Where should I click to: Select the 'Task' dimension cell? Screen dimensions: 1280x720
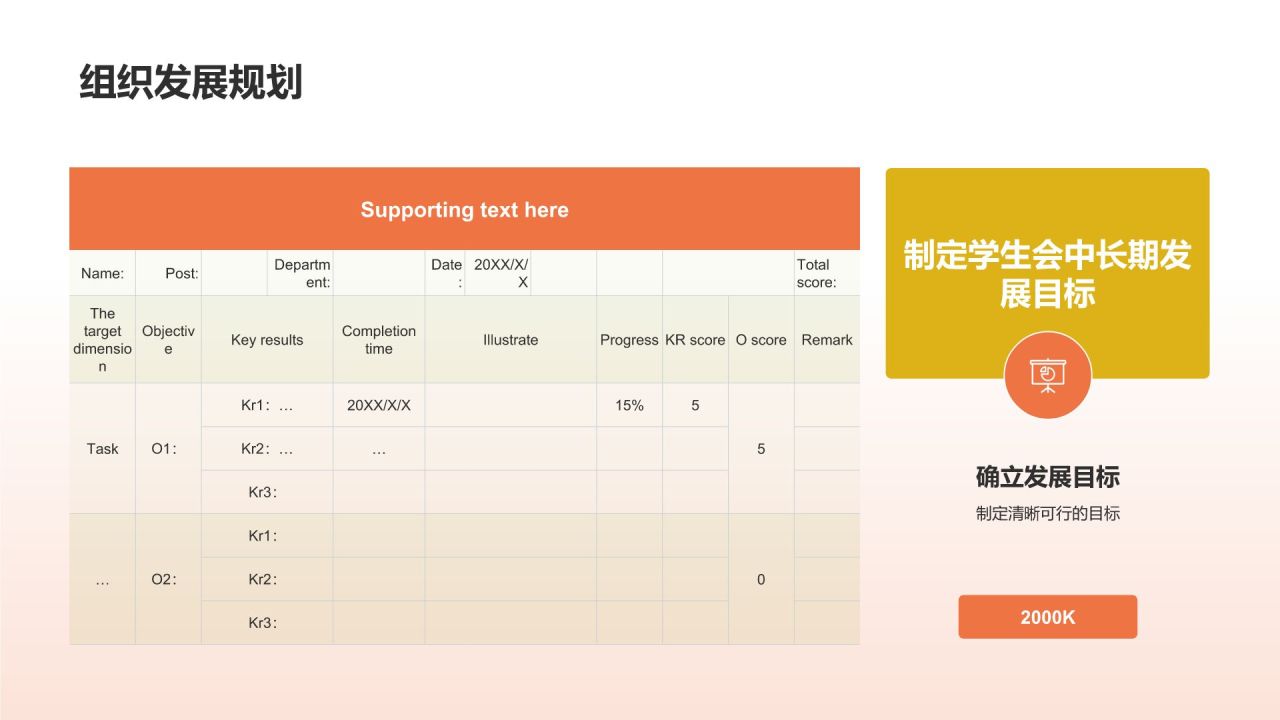102,449
